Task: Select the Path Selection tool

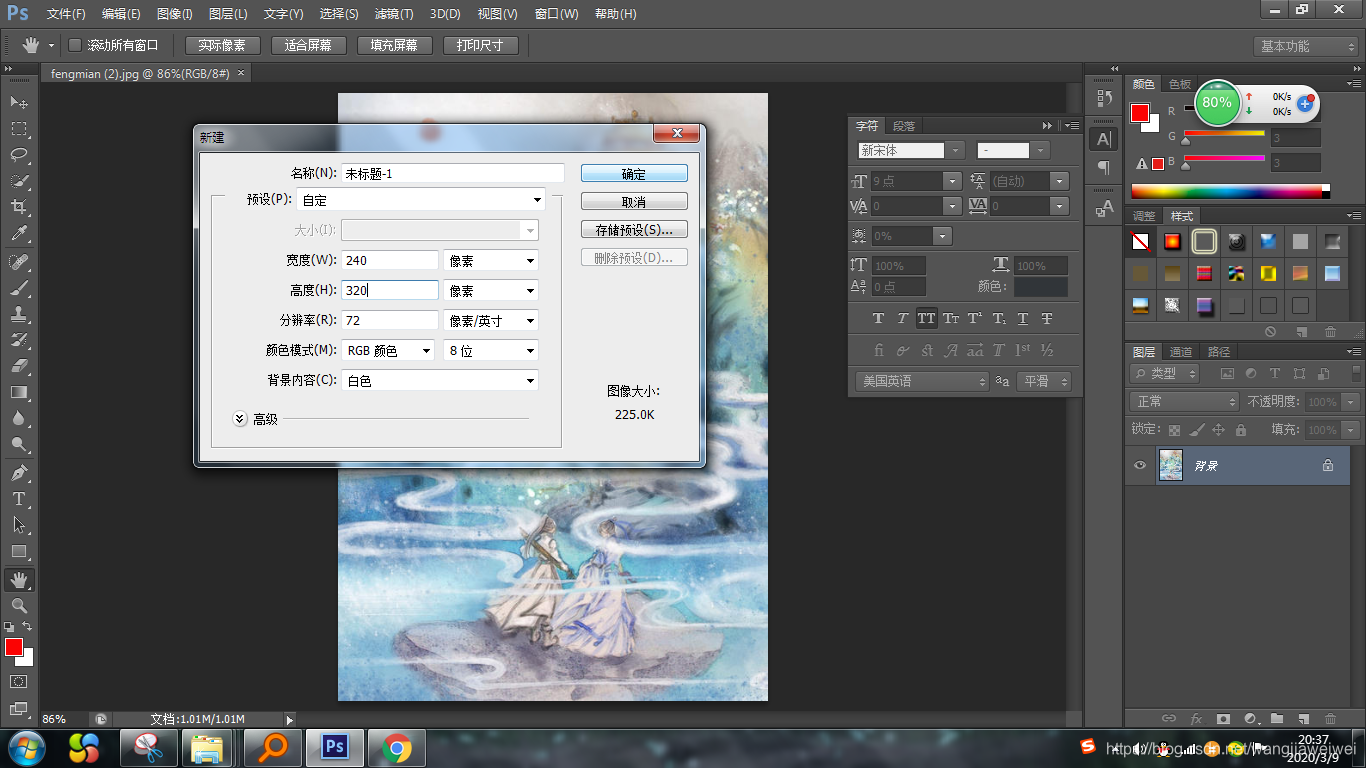Action: (x=19, y=524)
